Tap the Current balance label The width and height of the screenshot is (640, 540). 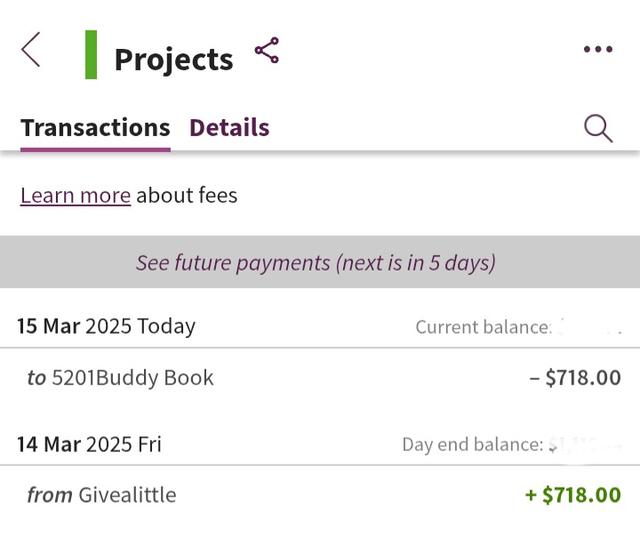[x=483, y=327]
